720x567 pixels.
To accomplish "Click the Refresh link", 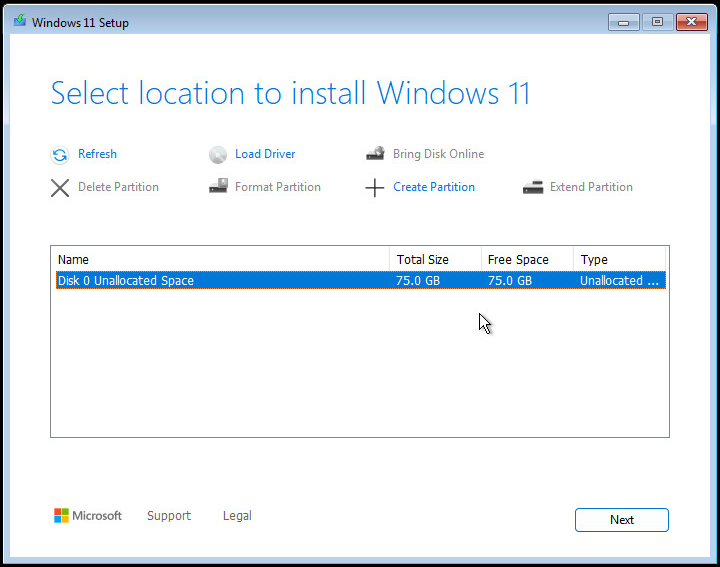I will 97,154.
